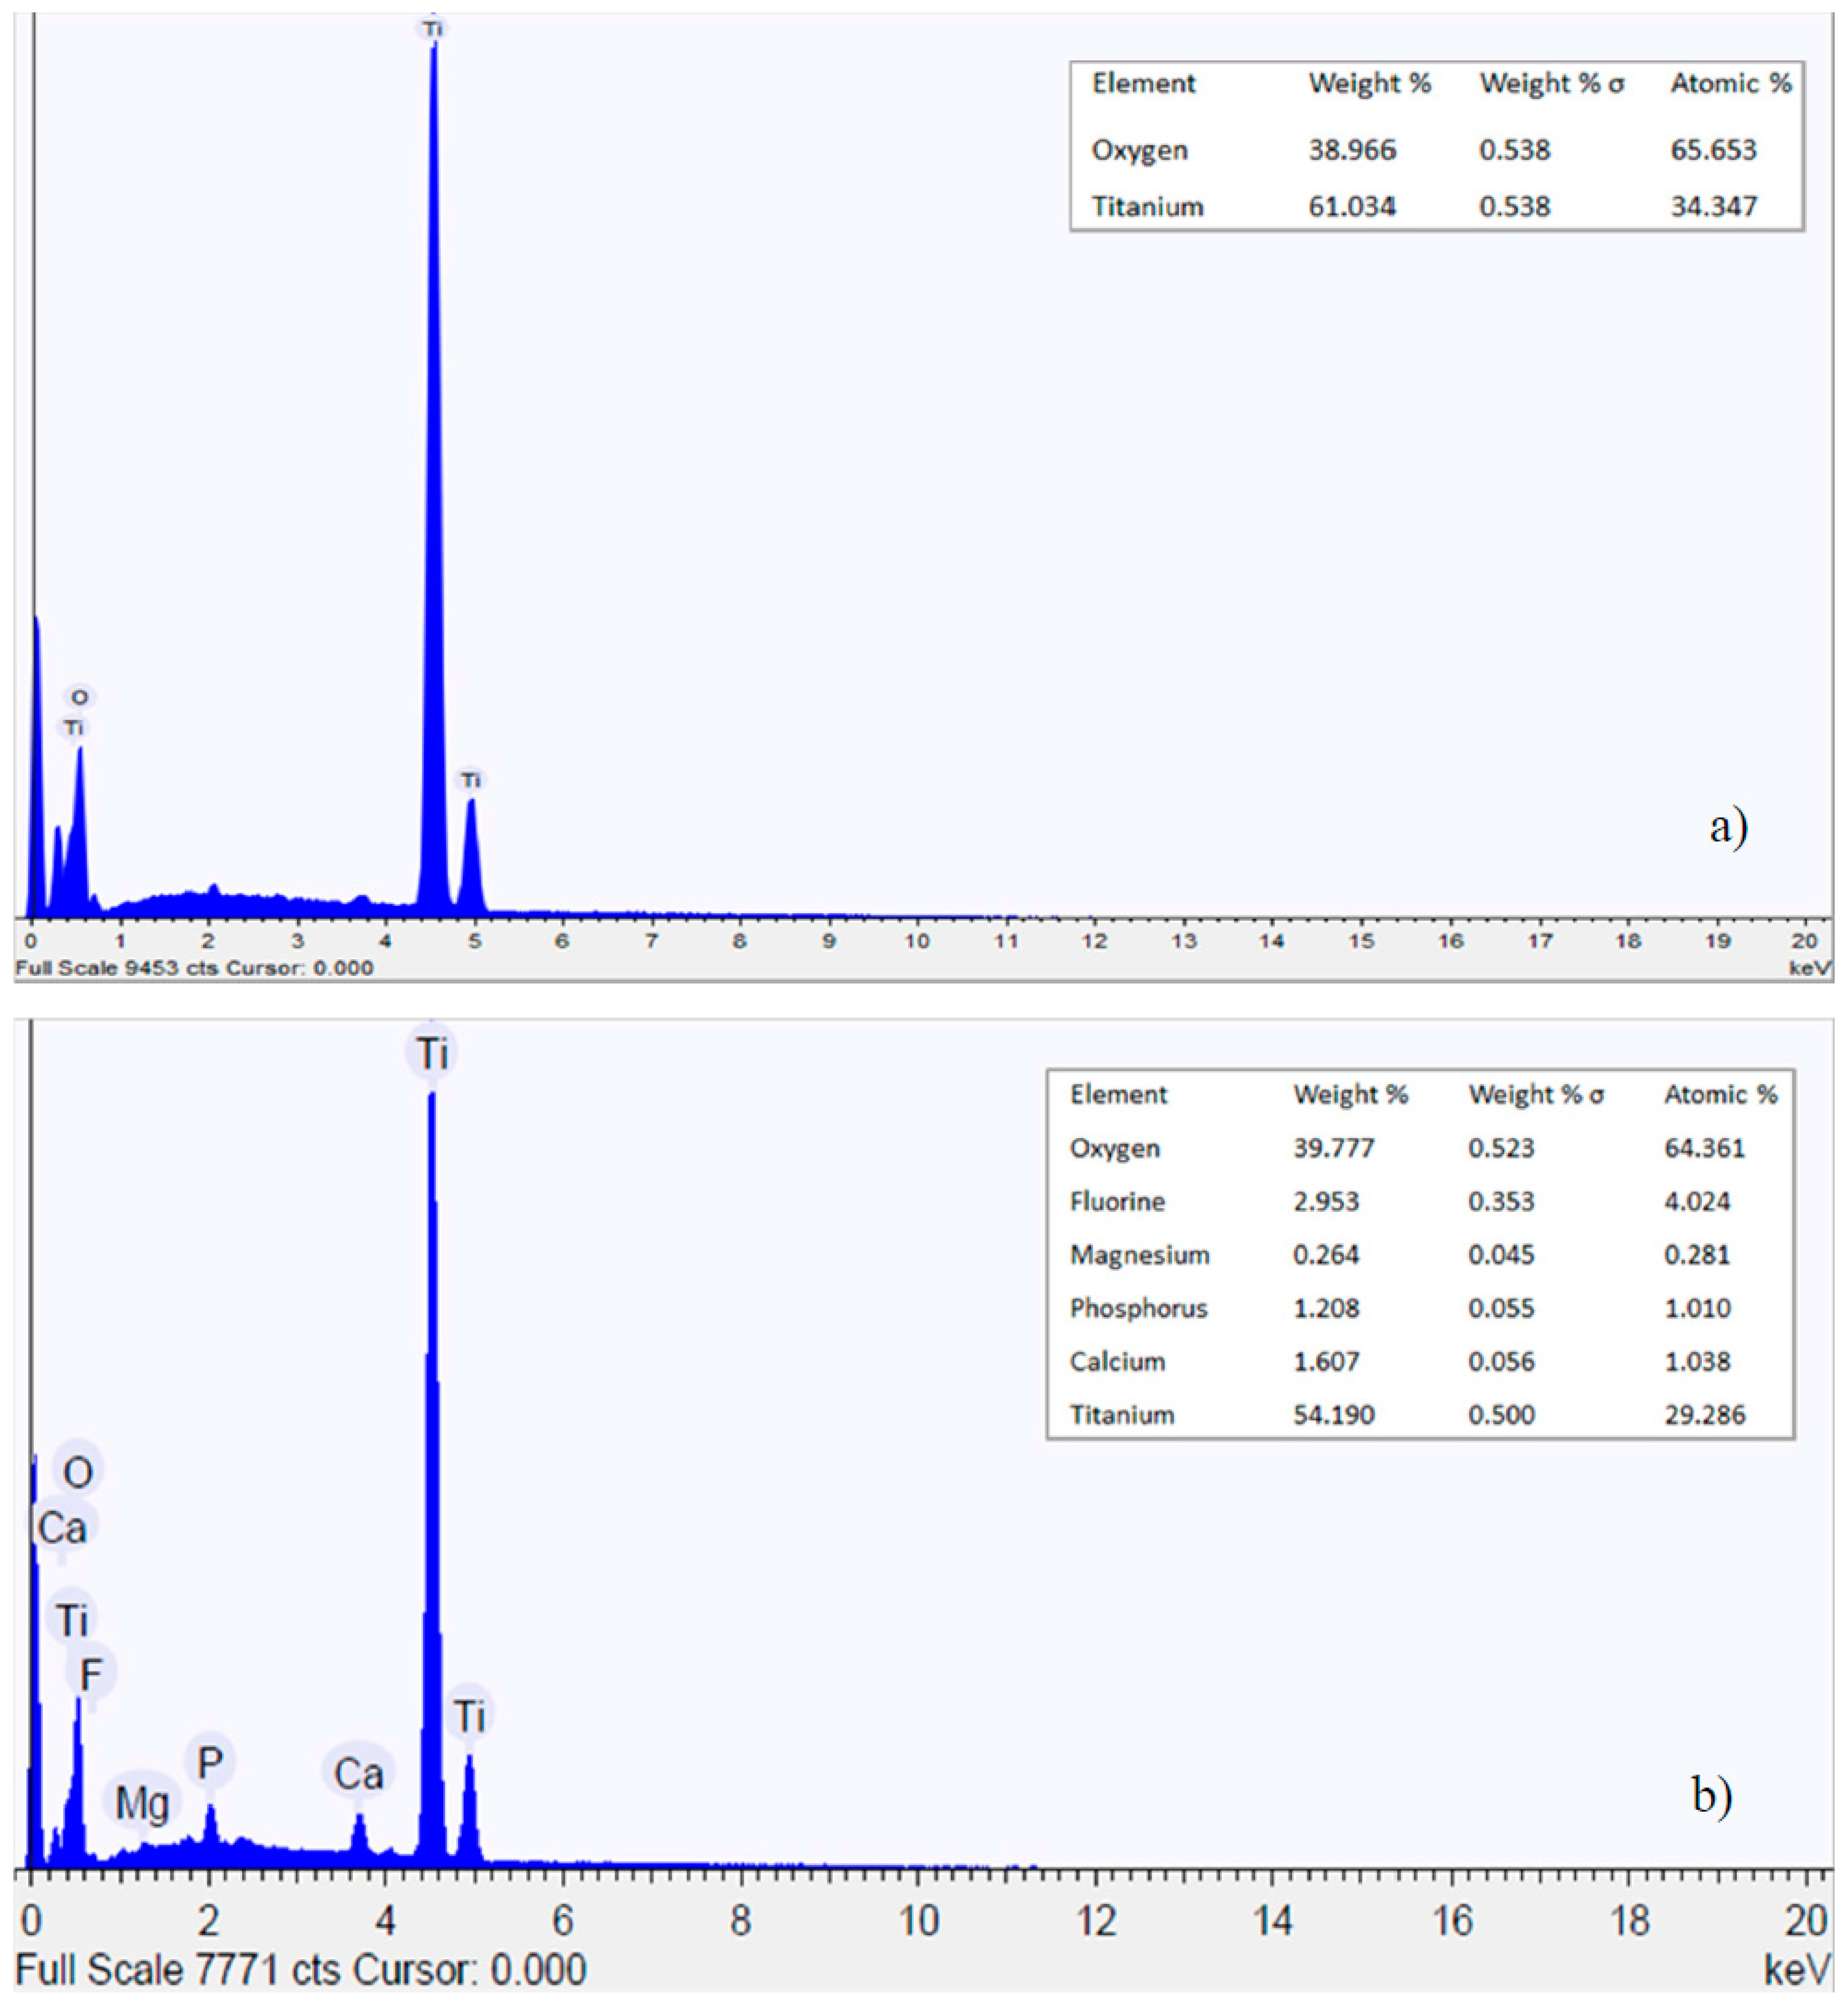Select Magnesium weight value 0.264
The image size is (1848, 2006).
(1326, 1254)
